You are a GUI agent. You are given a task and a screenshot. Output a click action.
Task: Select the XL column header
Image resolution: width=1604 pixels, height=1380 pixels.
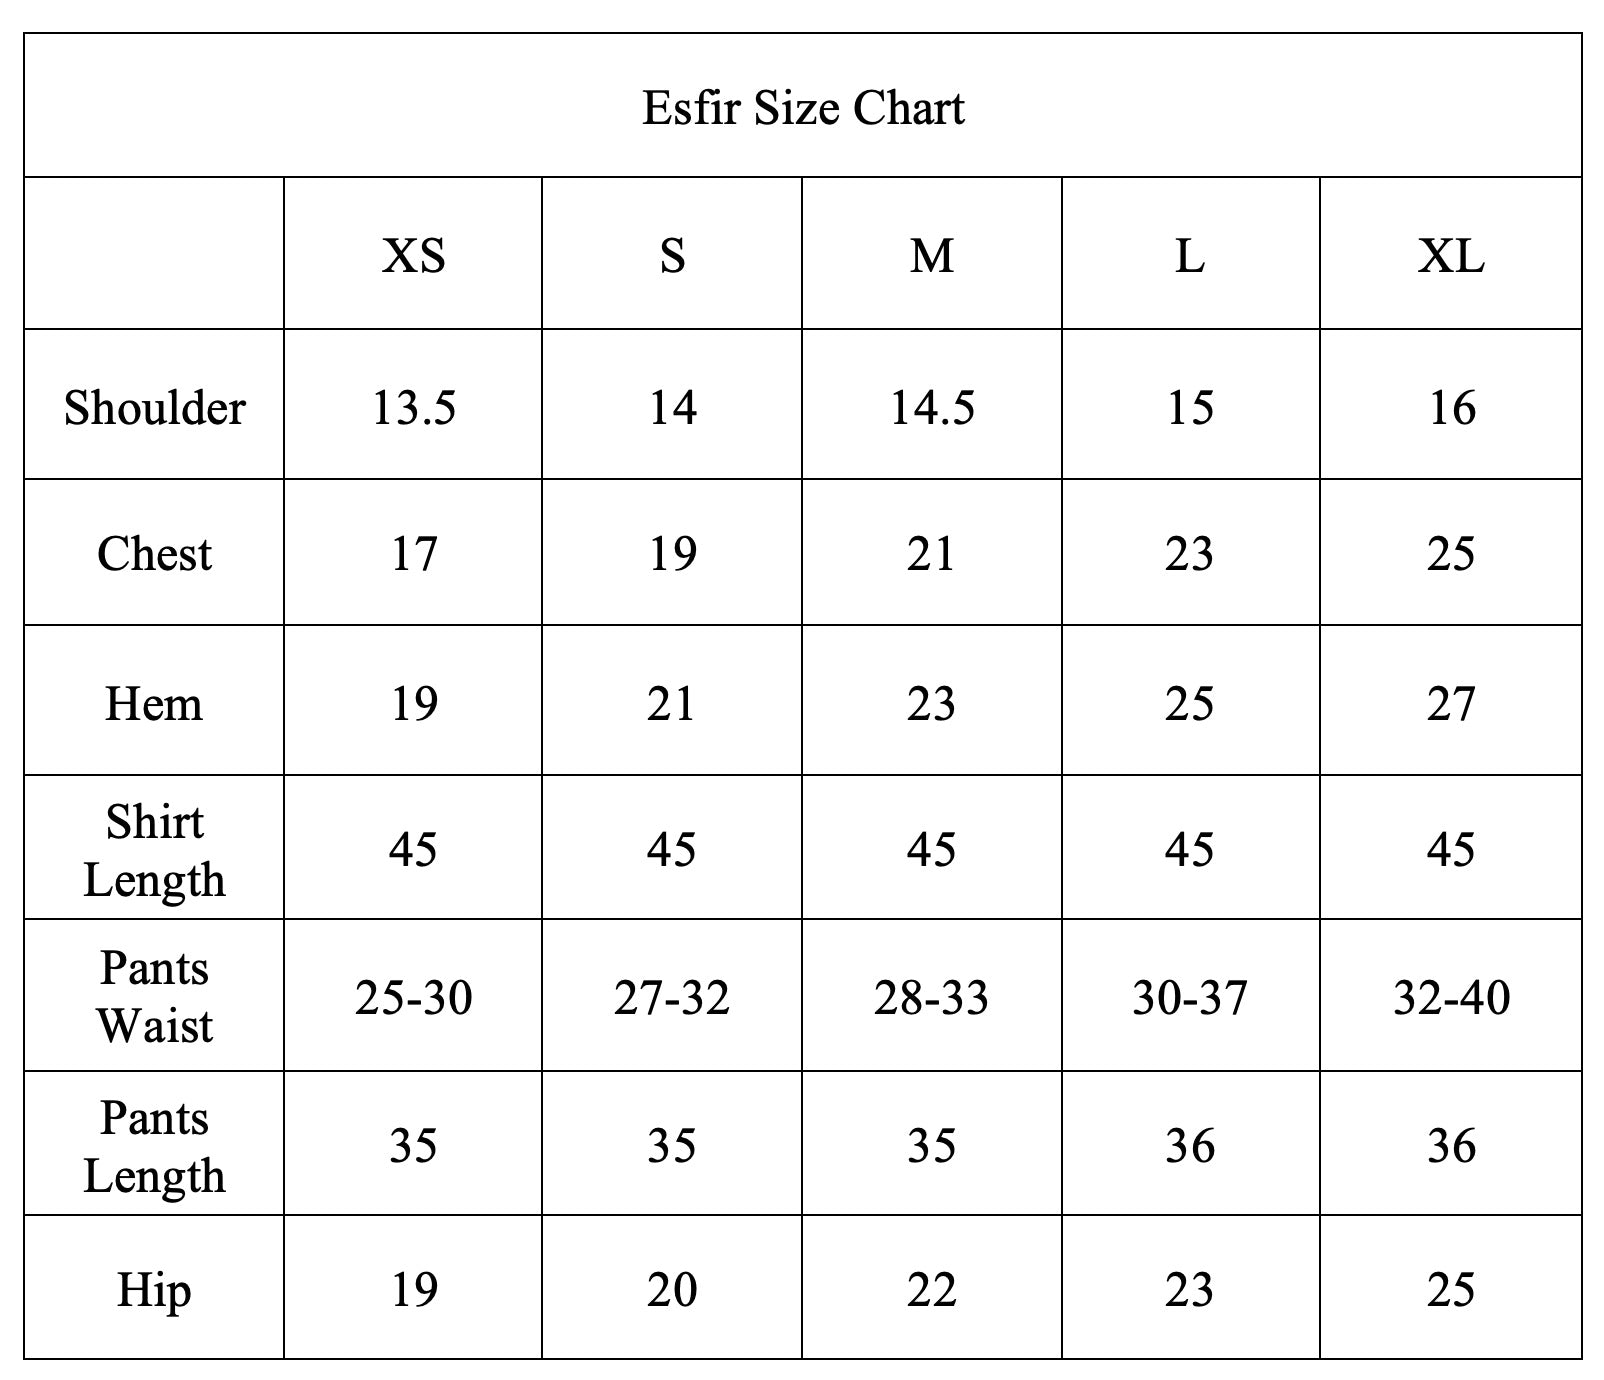1450,256
